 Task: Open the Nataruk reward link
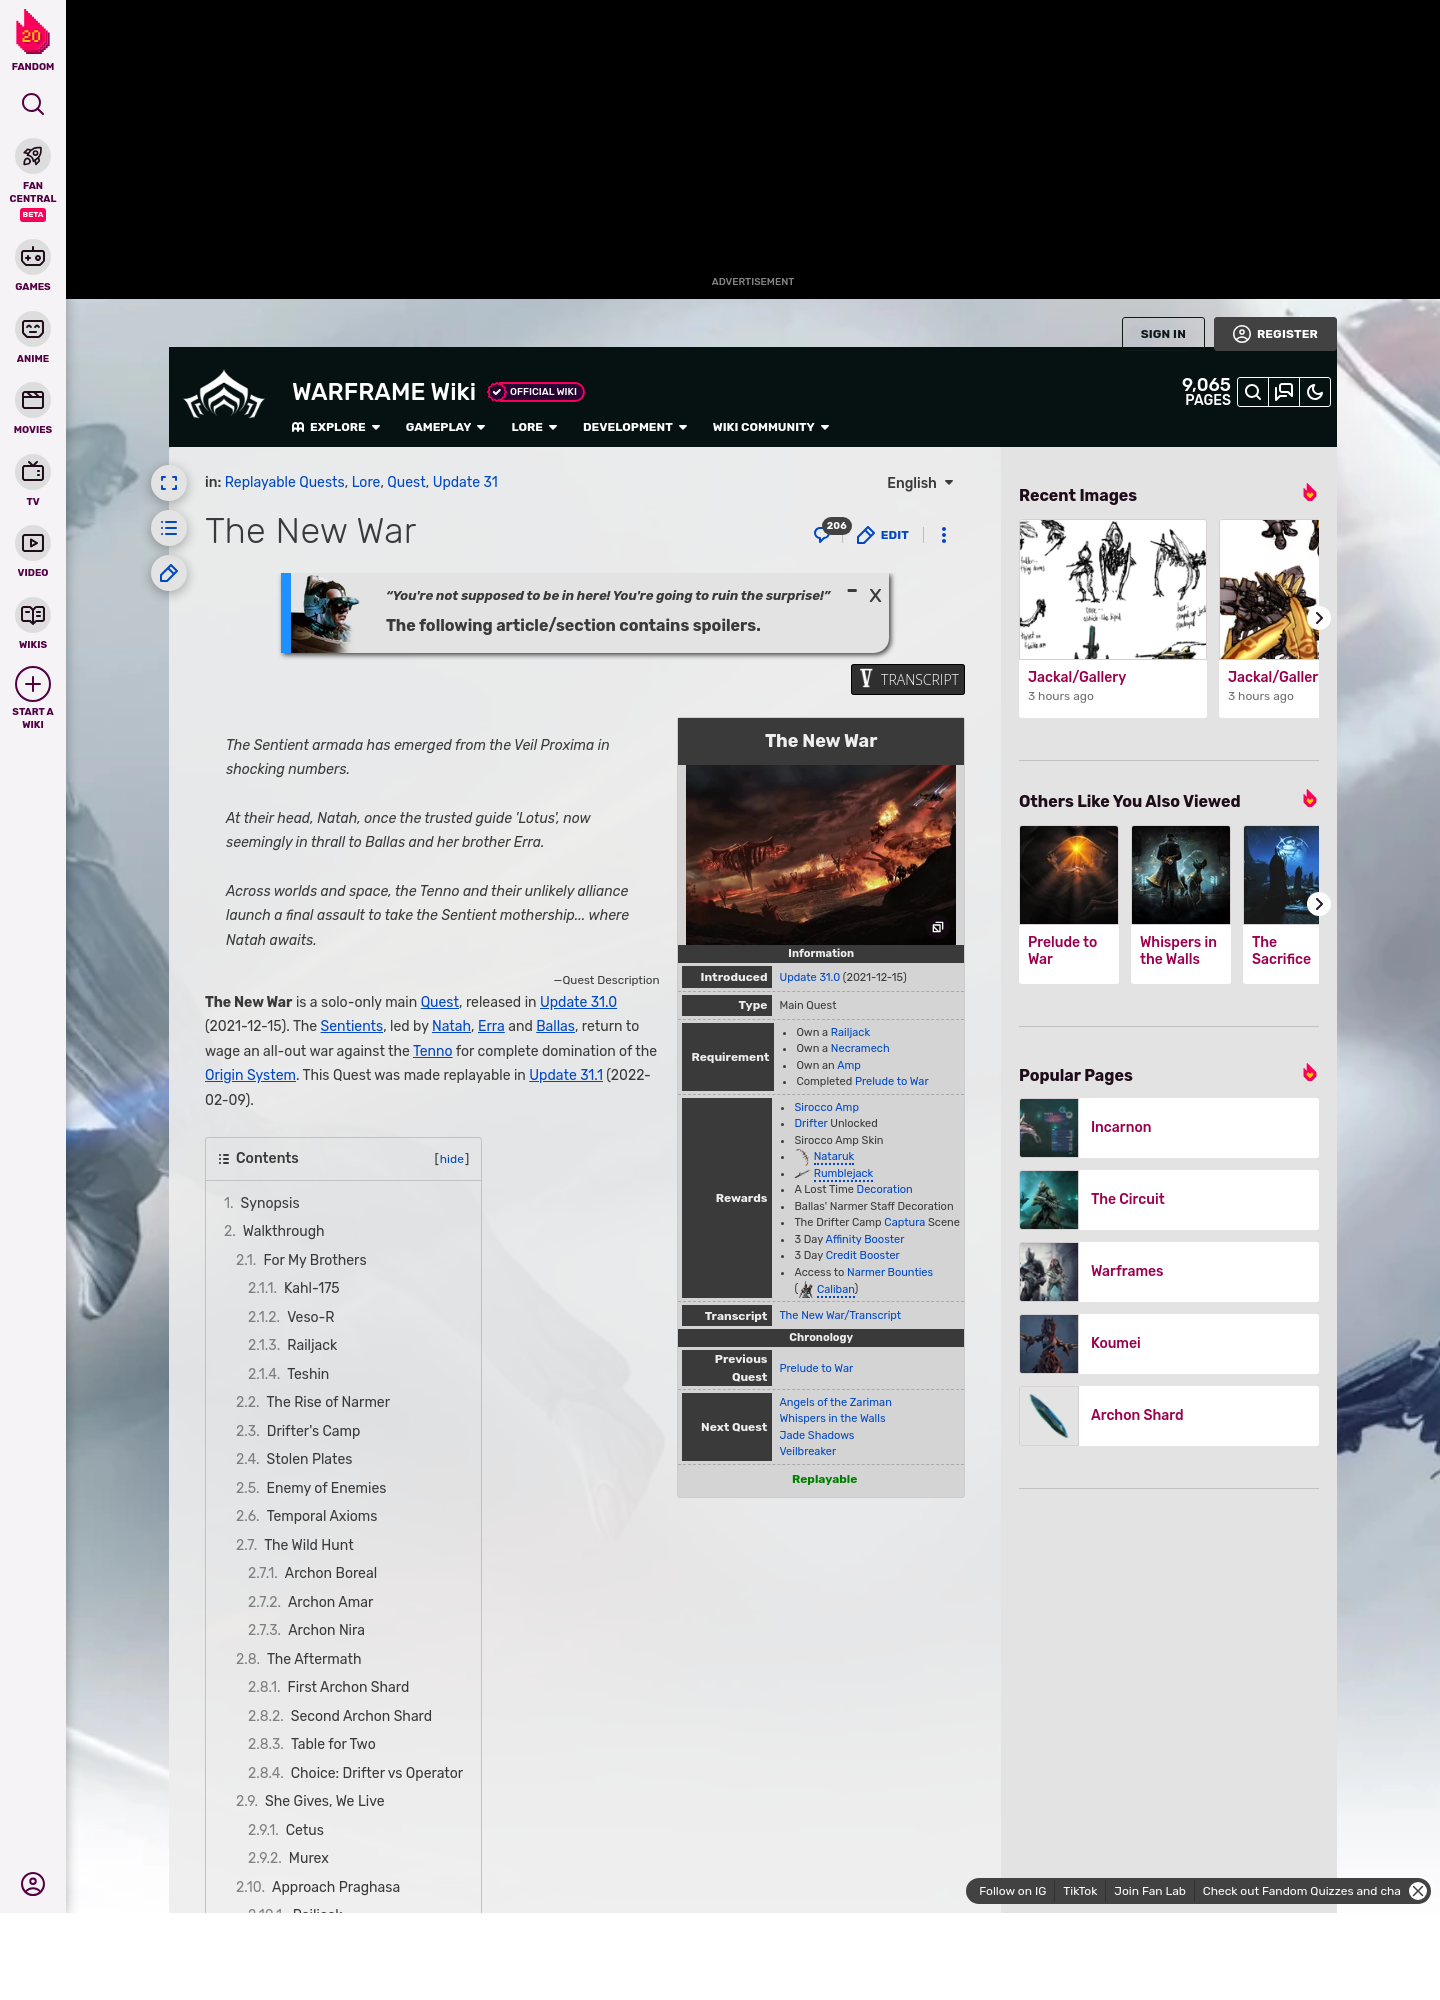tap(834, 1157)
